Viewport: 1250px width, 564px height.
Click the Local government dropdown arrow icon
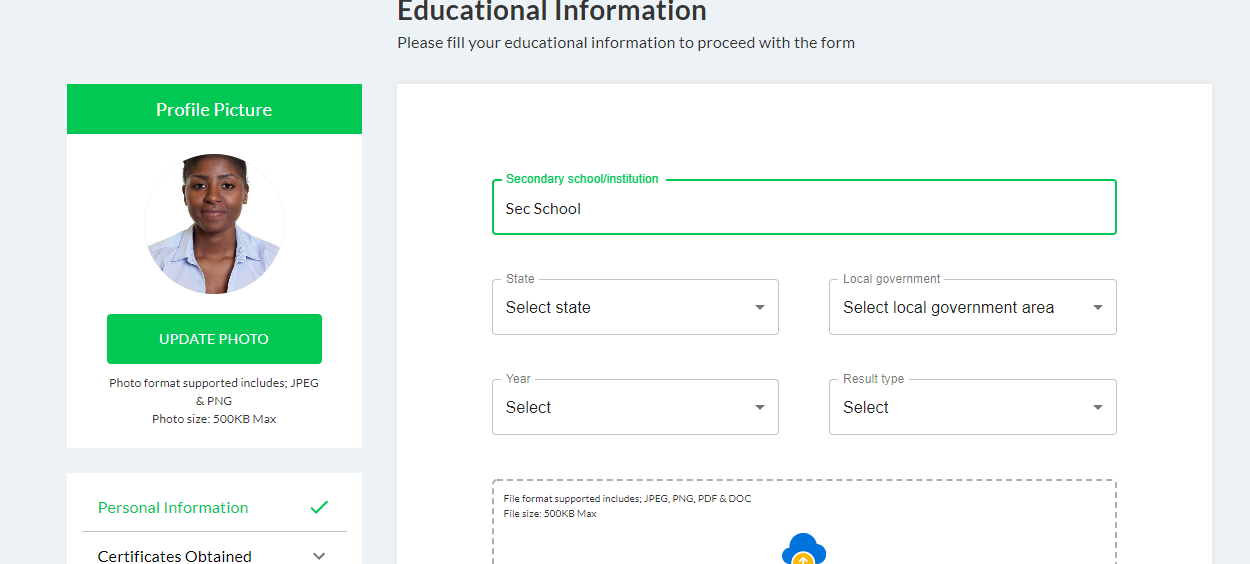click(x=1097, y=307)
